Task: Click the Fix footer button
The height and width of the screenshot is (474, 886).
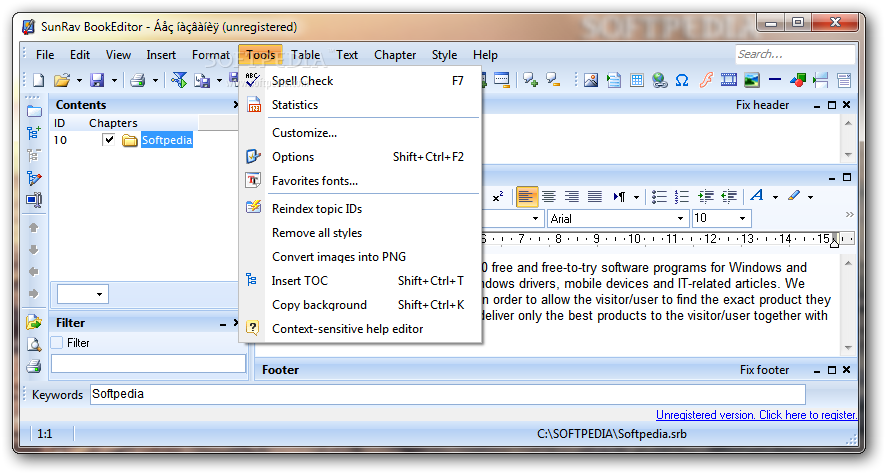Action: pyautogui.click(x=764, y=370)
